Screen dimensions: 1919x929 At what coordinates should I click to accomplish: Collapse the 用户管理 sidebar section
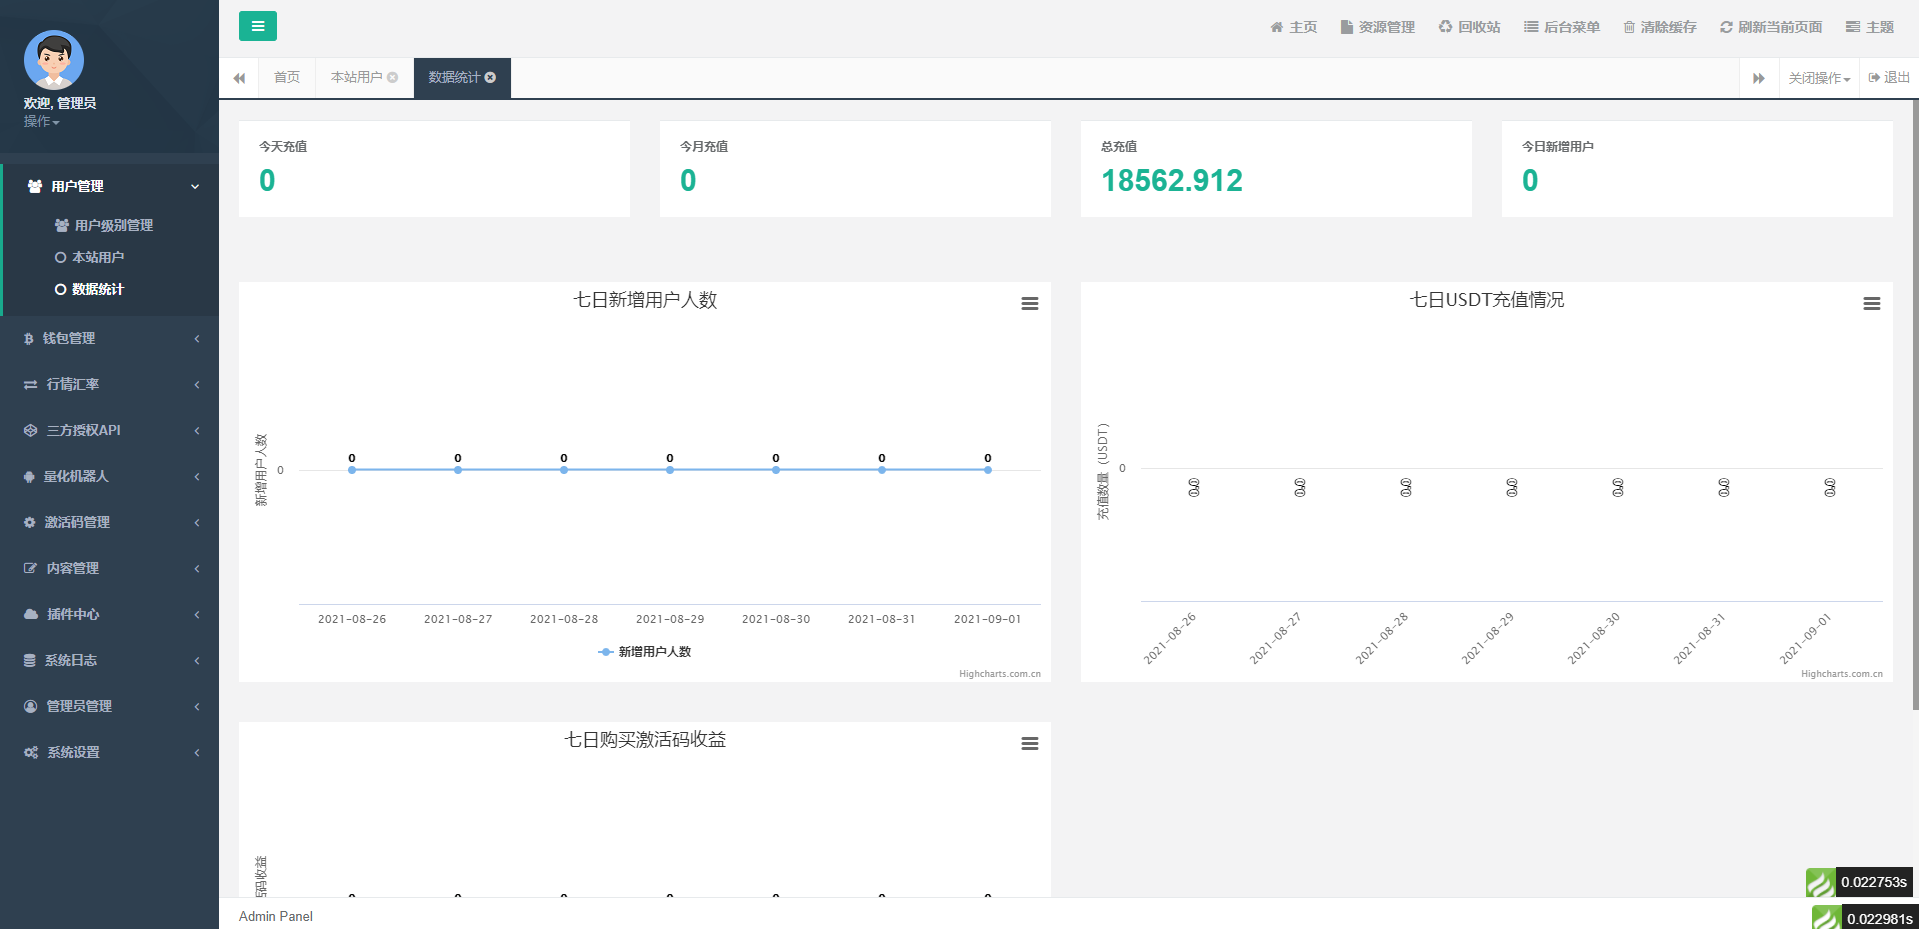pyautogui.click(x=109, y=186)
